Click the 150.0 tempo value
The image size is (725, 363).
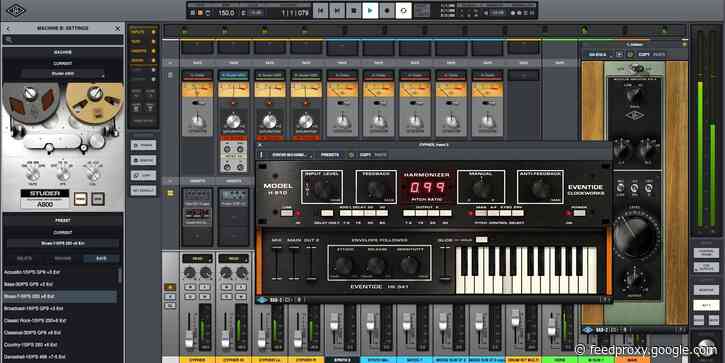226,13
